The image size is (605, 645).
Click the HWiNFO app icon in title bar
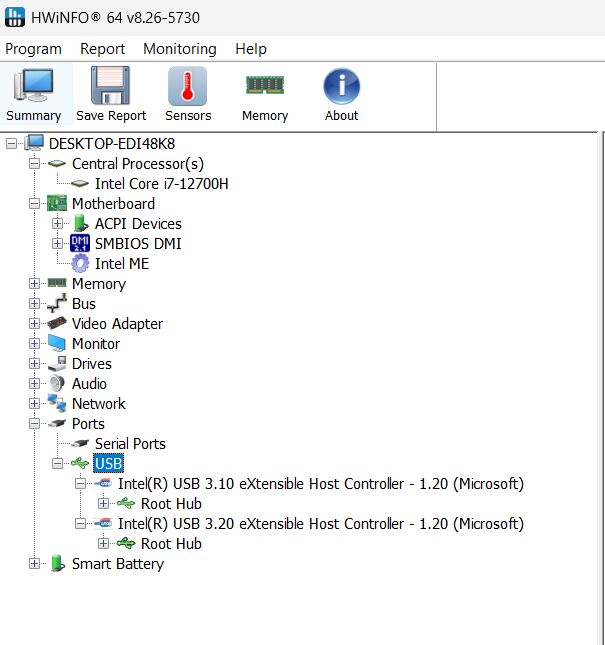click(15, 17)
